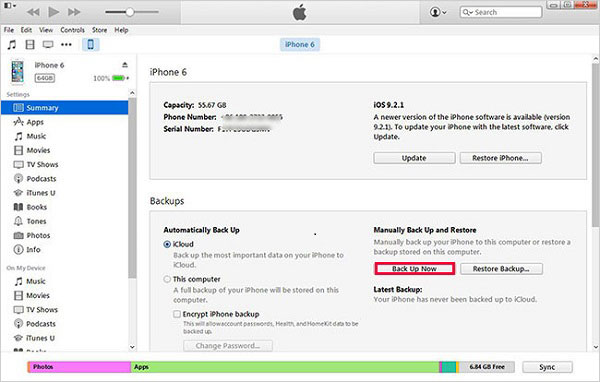Open the View menu

pos(46,30)
